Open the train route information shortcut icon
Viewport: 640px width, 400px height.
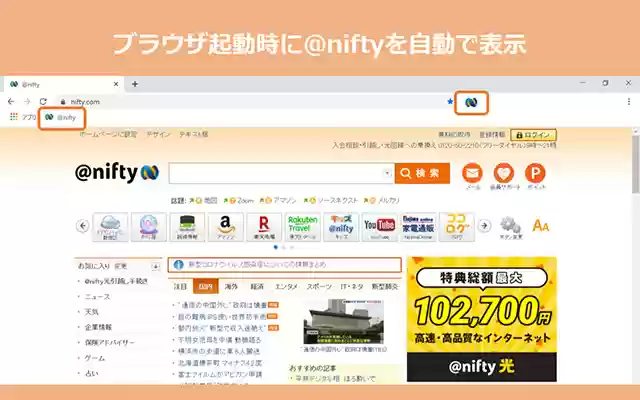[187, 227]
